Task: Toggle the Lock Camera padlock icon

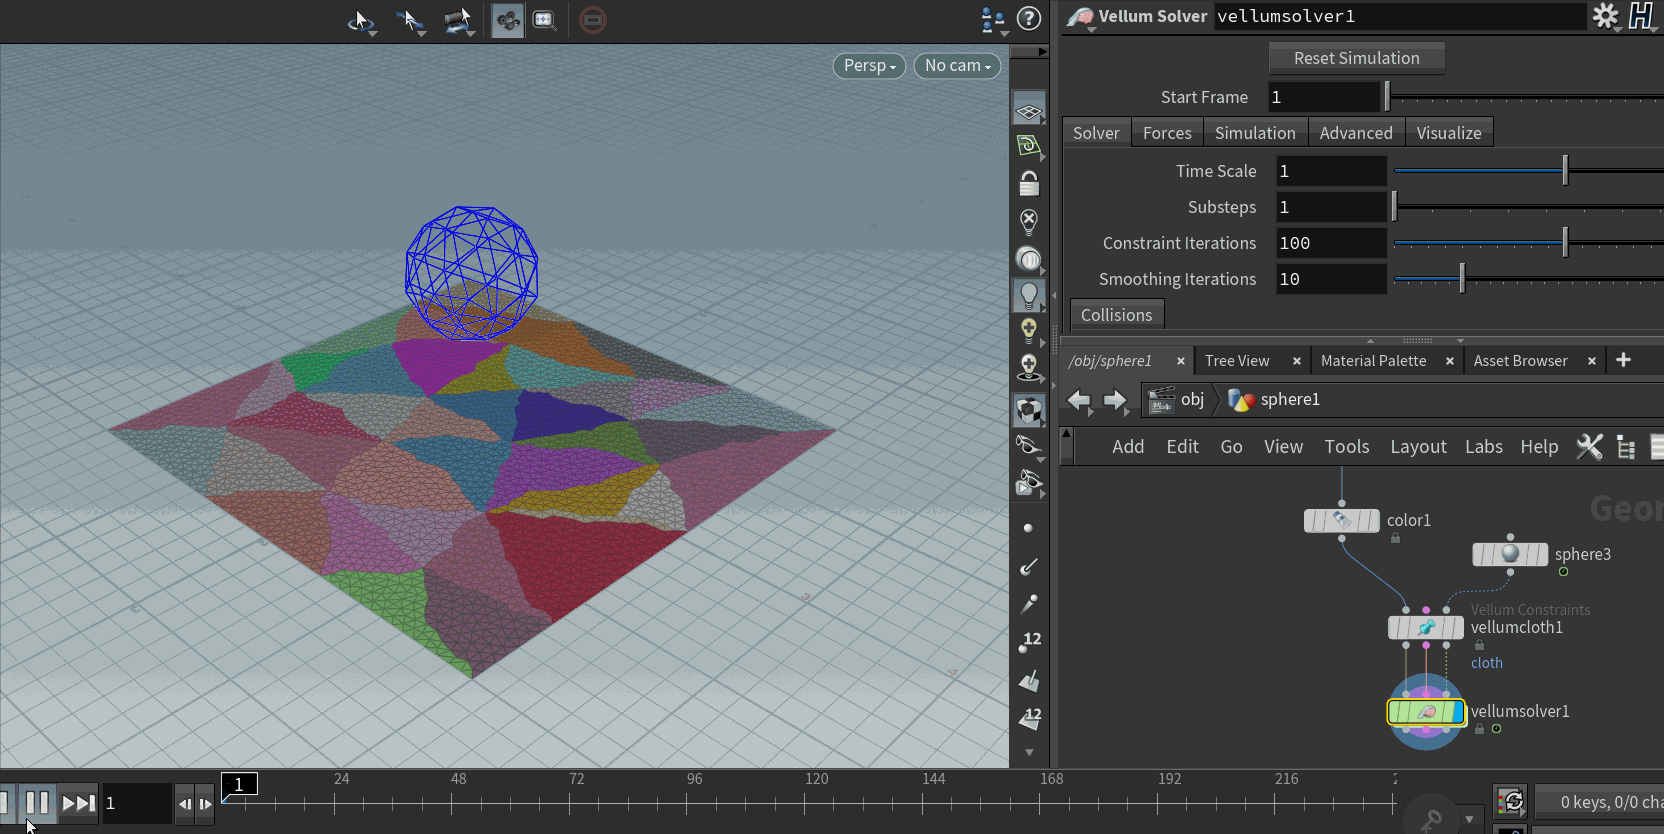Action: pyautogui.click(x=1029, y=184)
